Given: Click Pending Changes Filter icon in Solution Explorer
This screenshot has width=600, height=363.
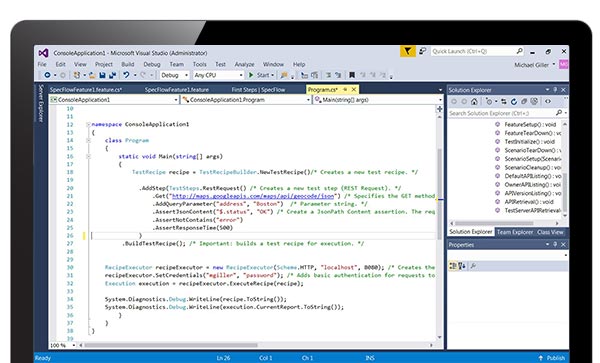Looking at the screenshot, I should [489, 101].
